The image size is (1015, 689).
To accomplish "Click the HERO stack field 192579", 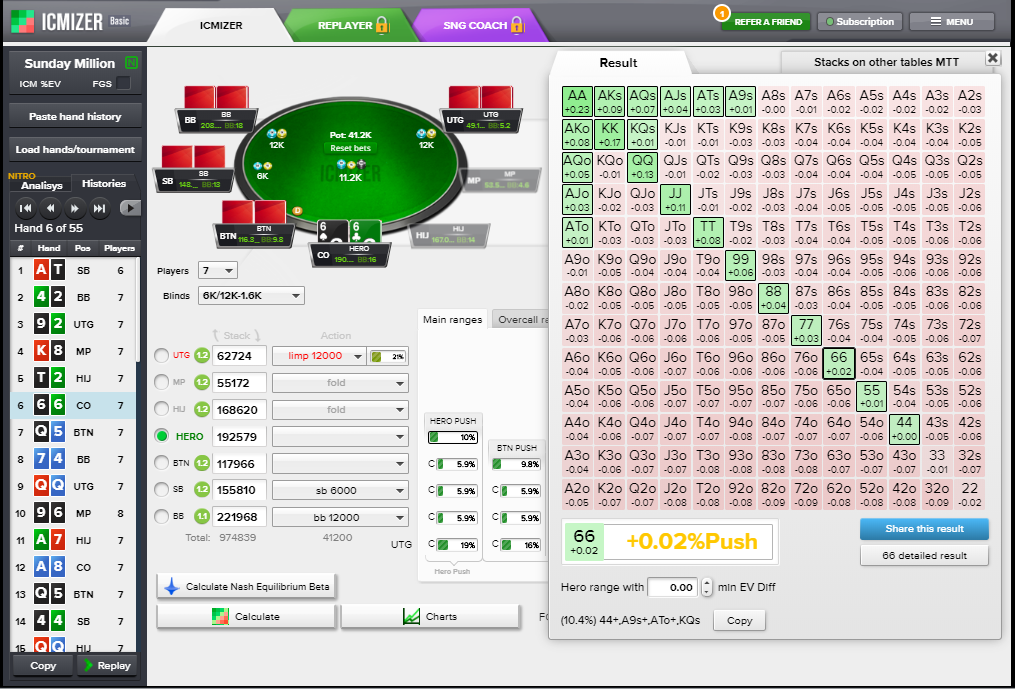I will [x=240, y=436].
